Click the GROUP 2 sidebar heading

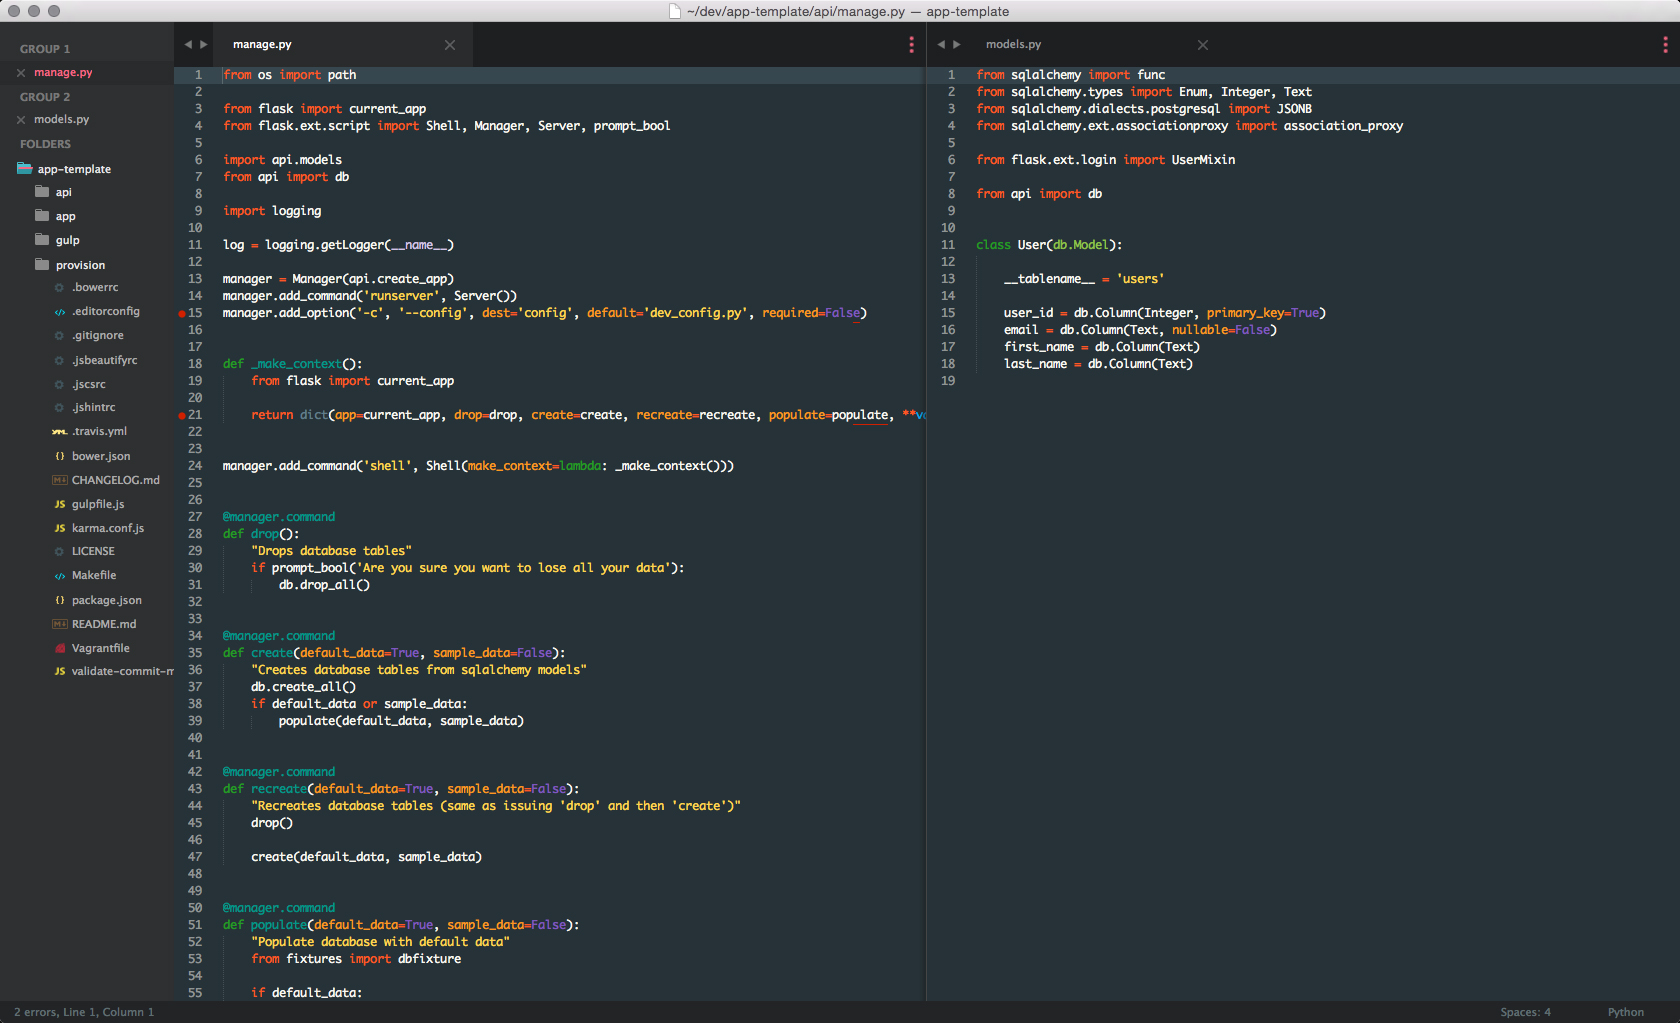click(45, 97)
